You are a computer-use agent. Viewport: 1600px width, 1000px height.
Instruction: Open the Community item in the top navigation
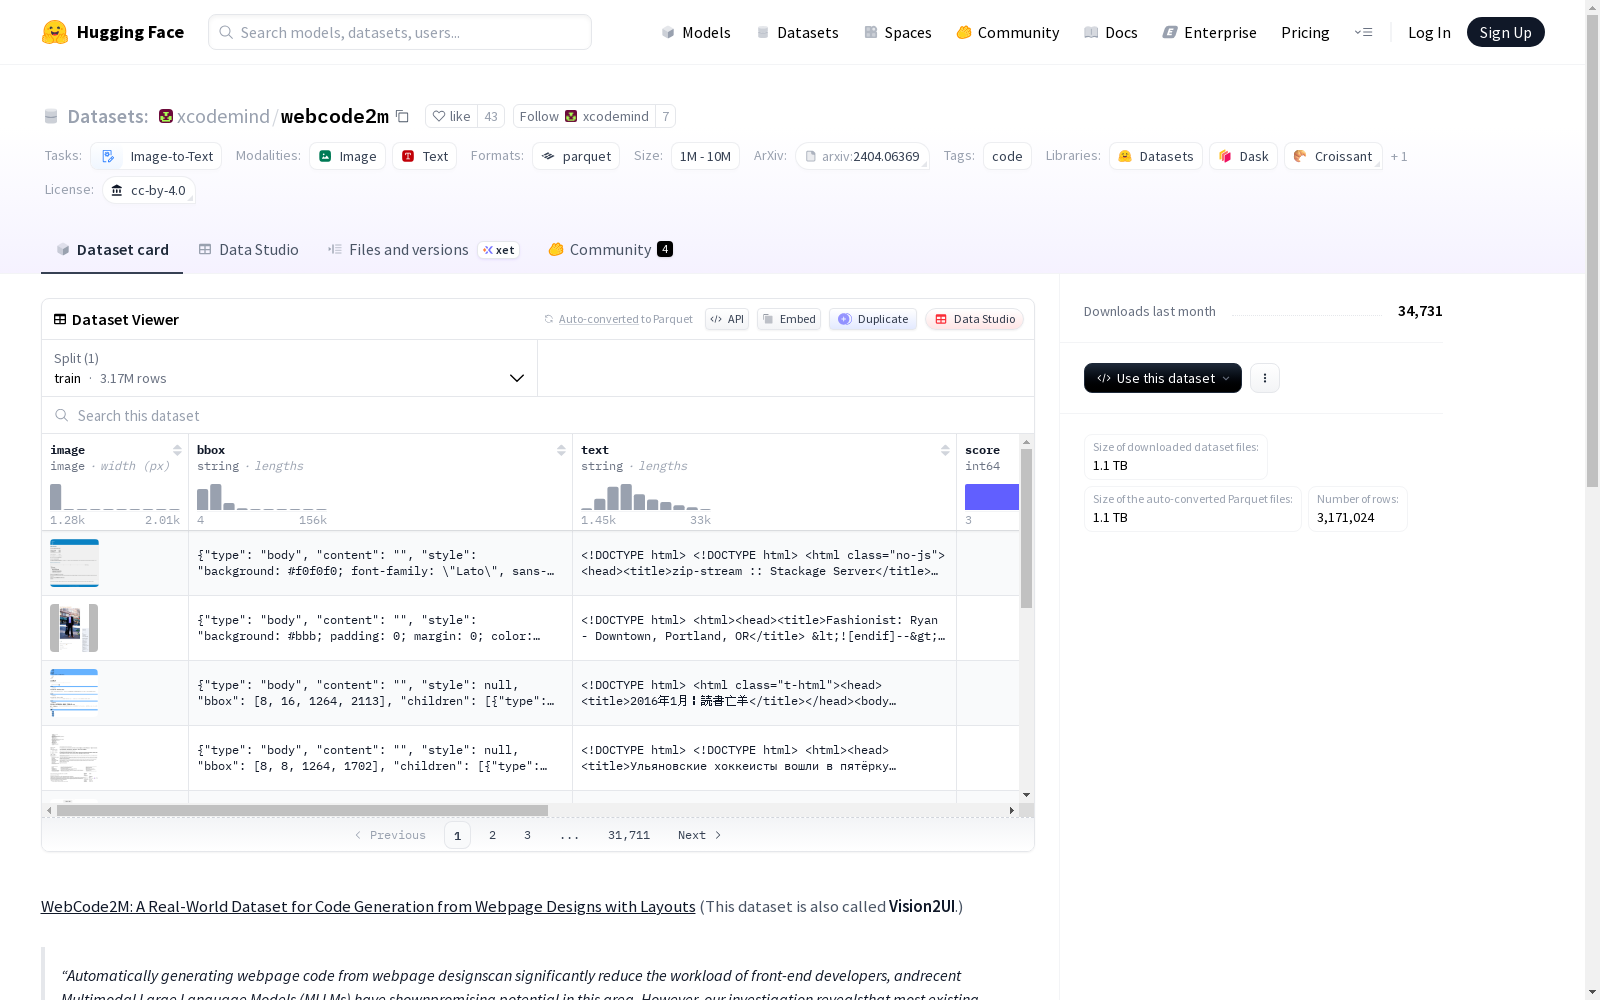[x=1008, y=32]
